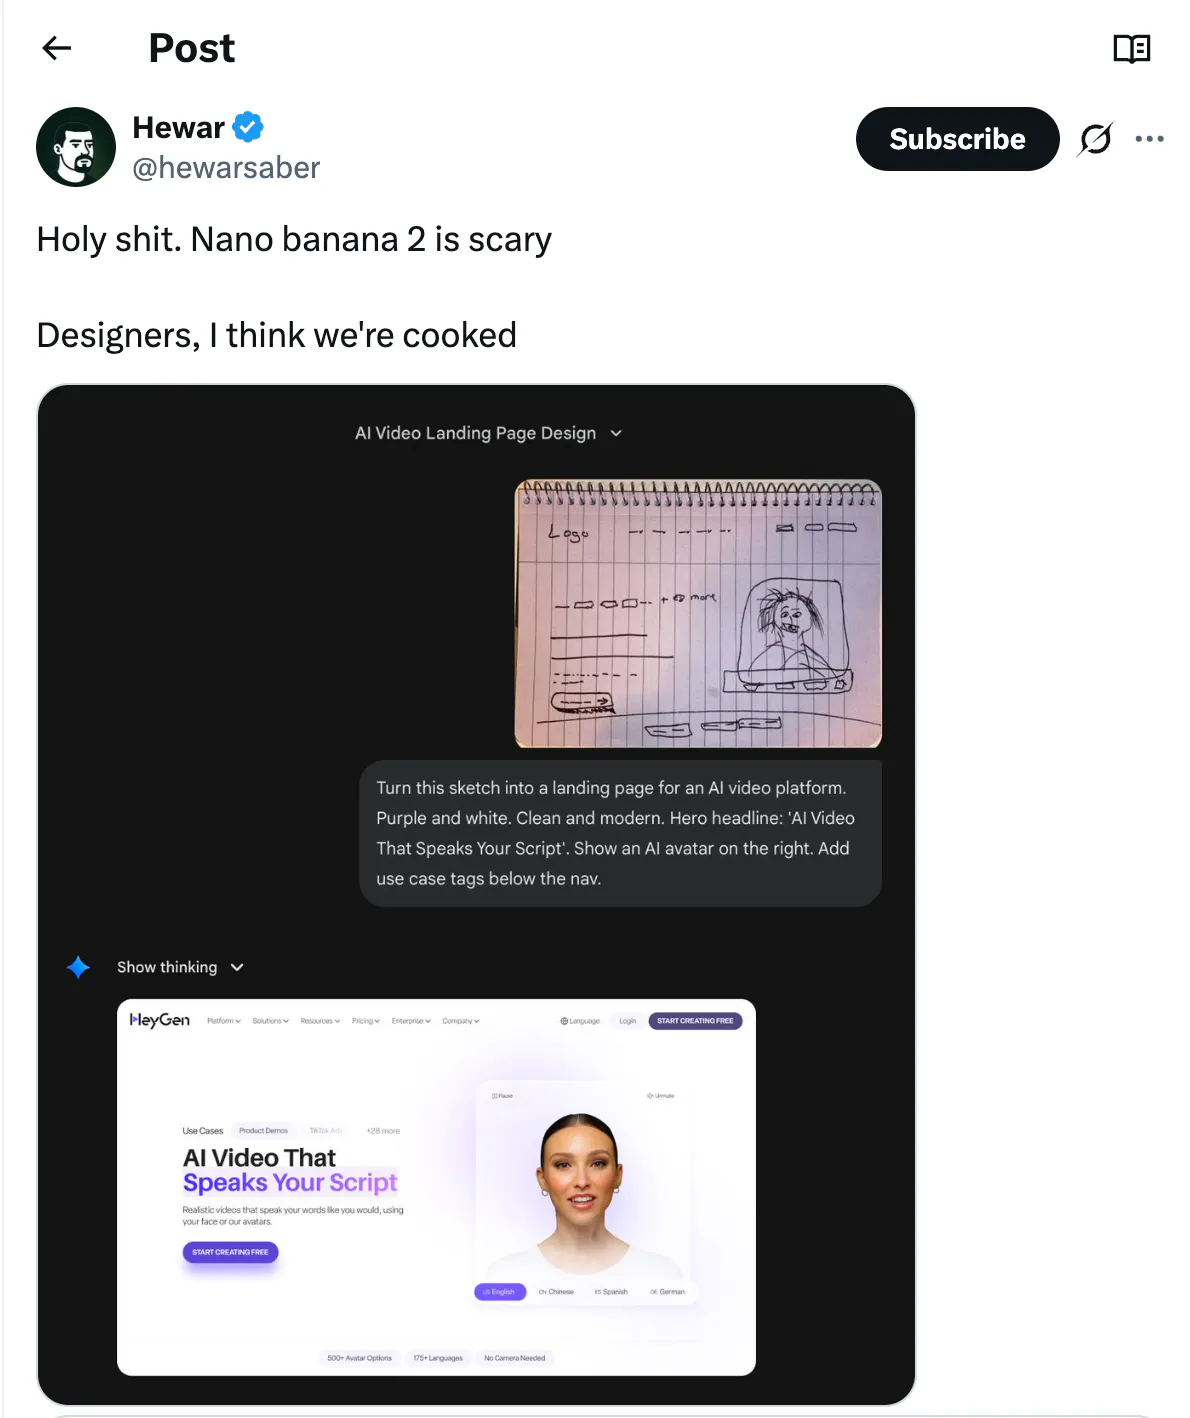Click the HeyGen logo
Screen dimensions: 1190x1418
pos(160,1020)
